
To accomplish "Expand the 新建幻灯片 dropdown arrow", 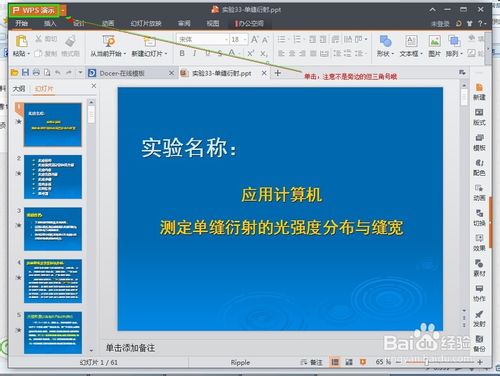I will [166, 54].
